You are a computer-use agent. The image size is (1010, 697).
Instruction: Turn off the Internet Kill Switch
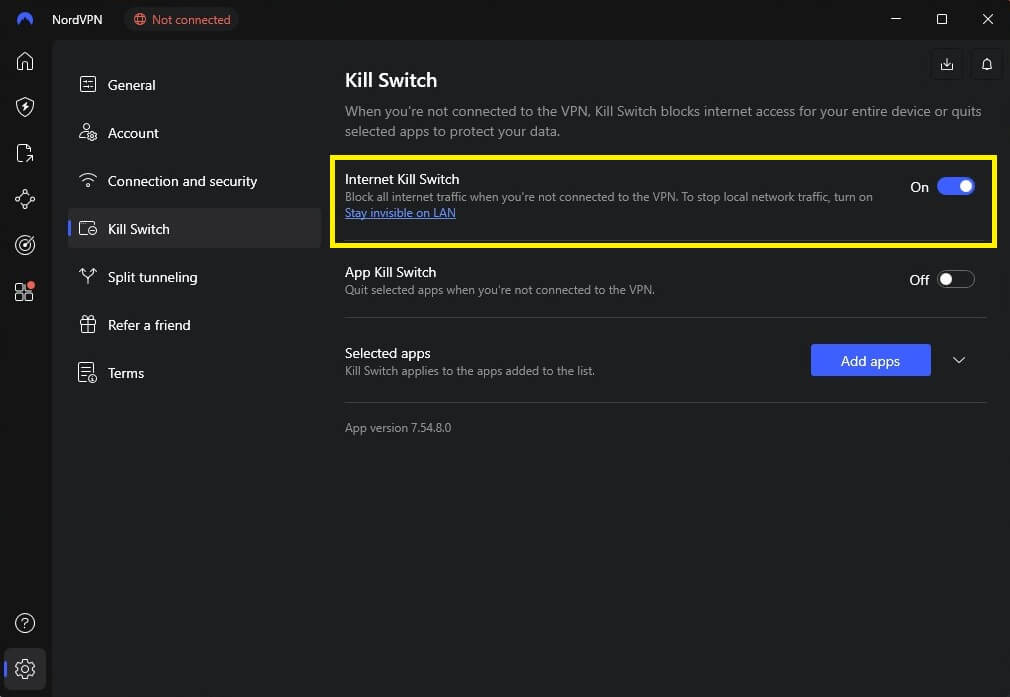point(957,186)
